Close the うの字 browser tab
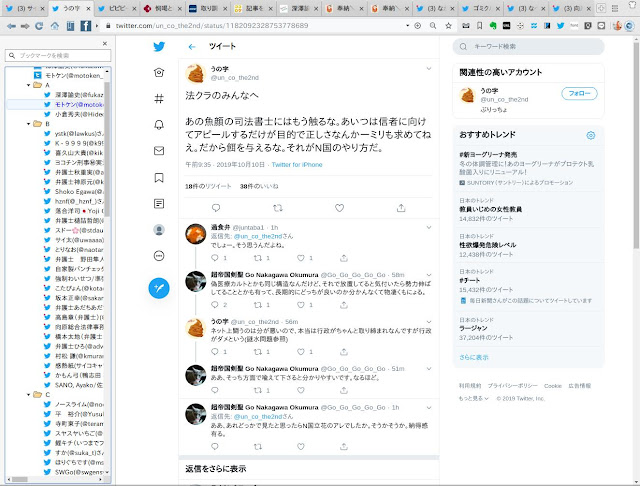 (88, 8)
